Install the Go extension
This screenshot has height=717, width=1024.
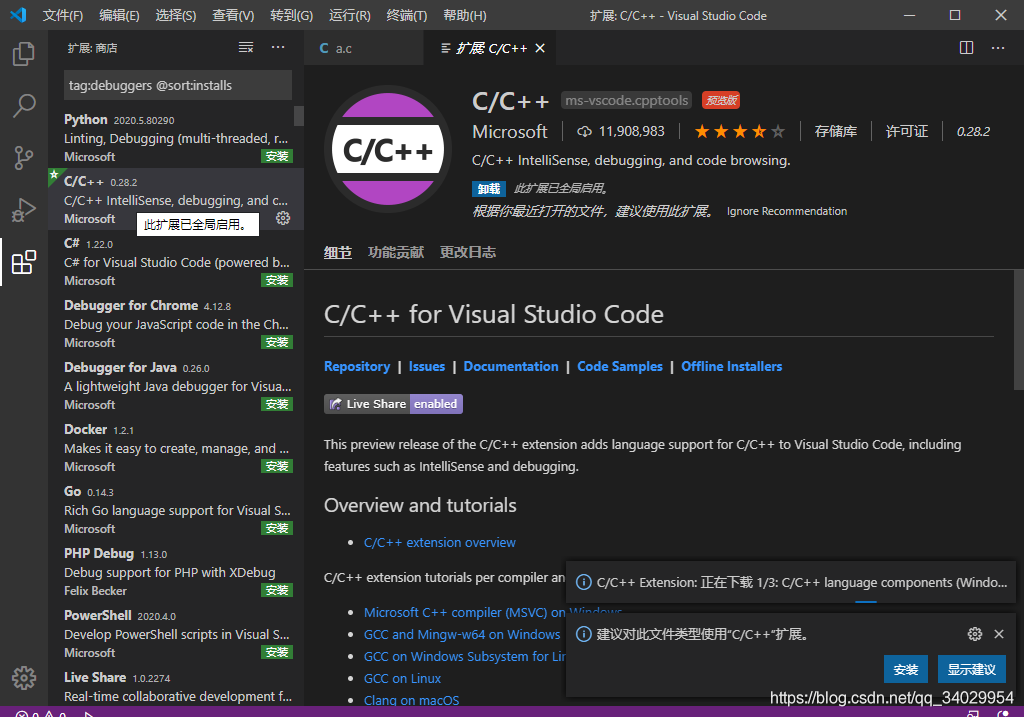(277, 528)
